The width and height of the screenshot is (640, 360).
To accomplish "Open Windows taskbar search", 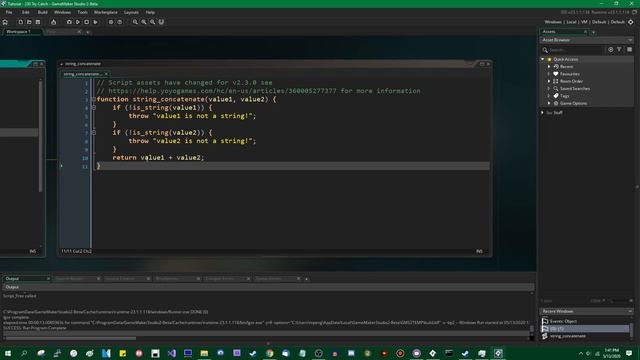I will click(24, 353).
